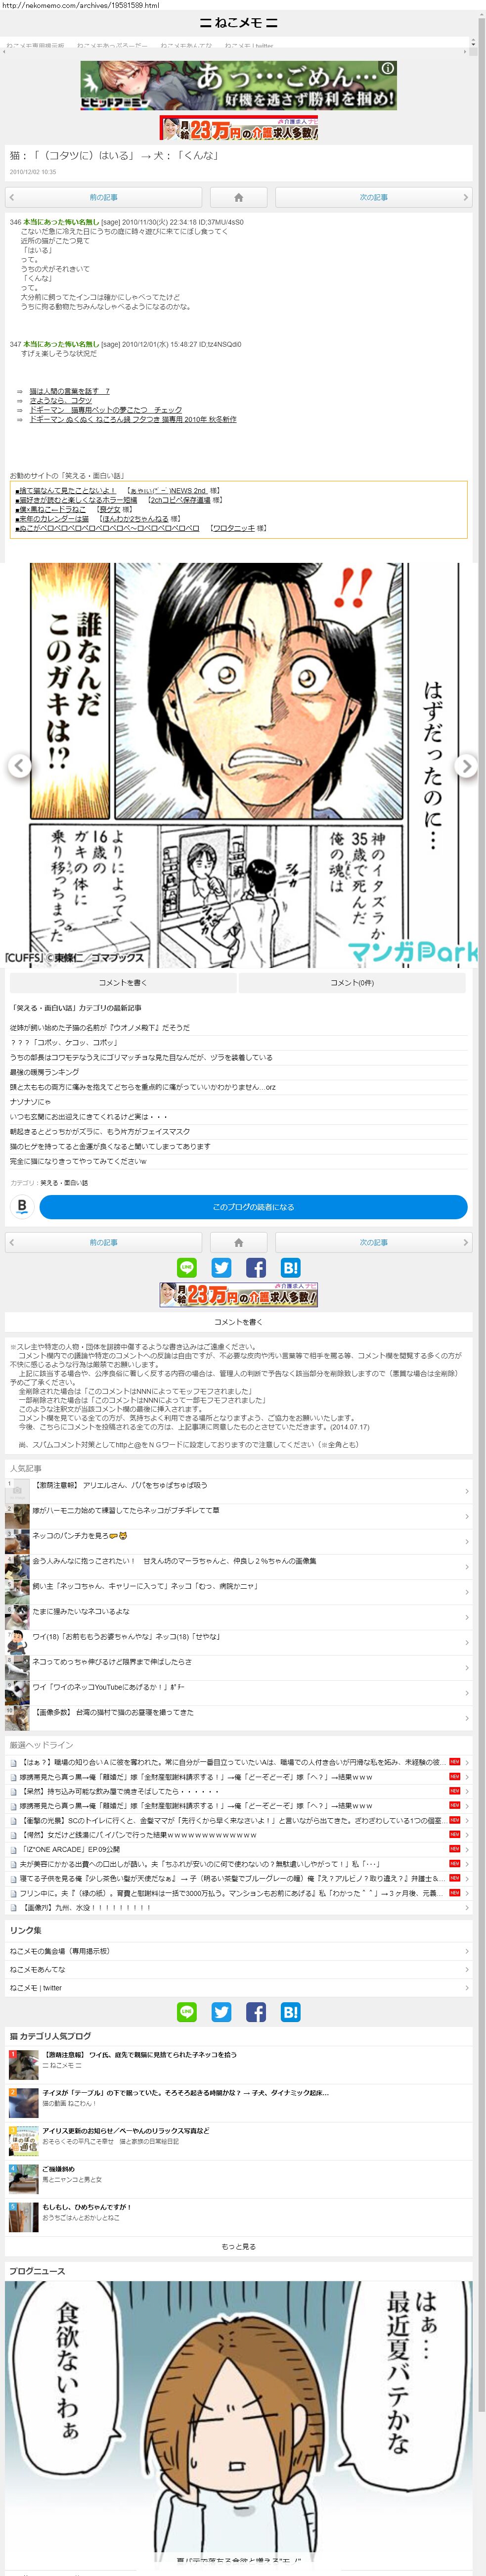Share via Facebook icon below article navigation

tap(256, 1268)
